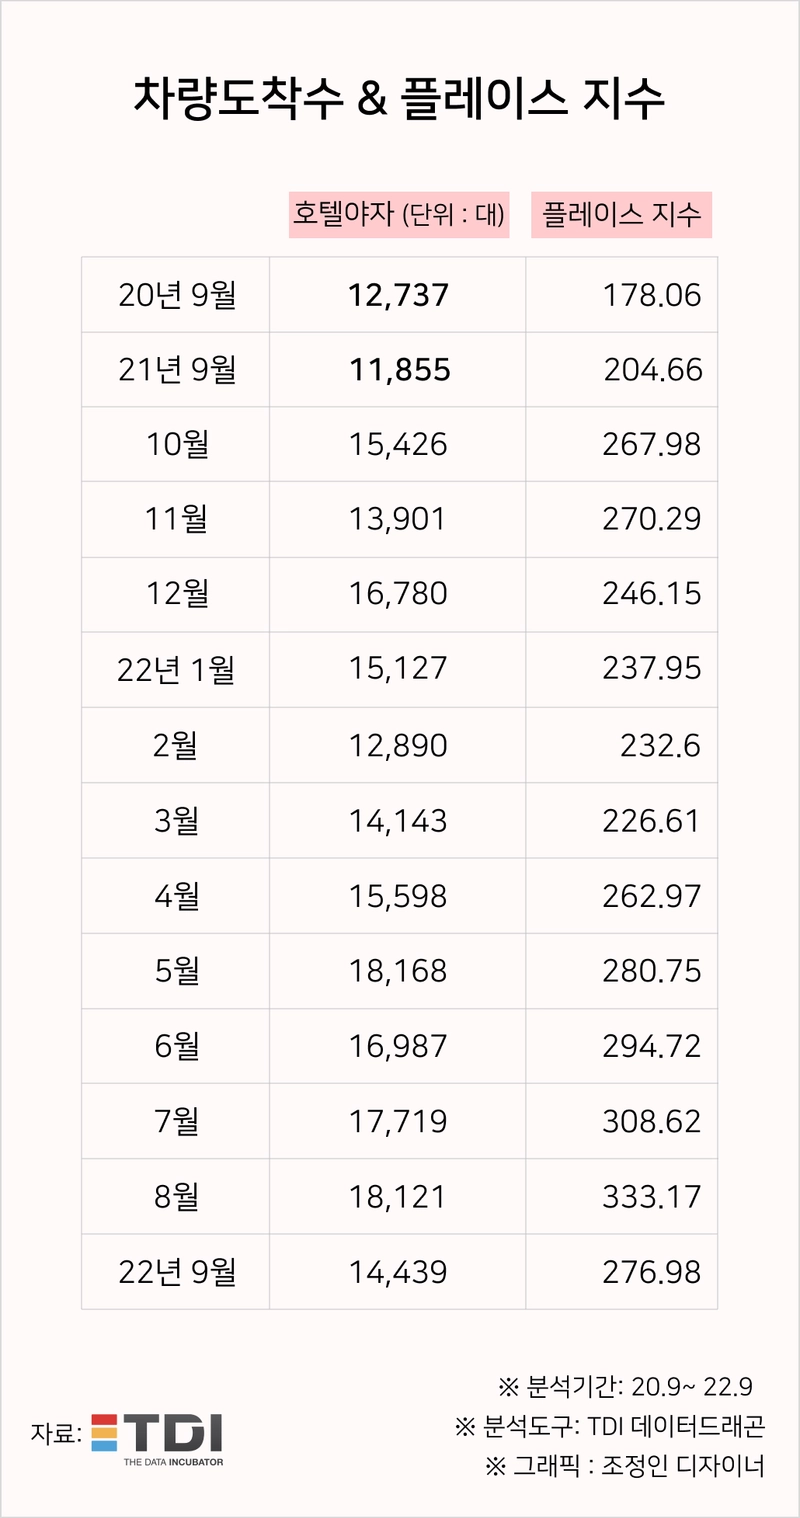Select the 호텔야자 column header
The height and width of the screenshot is (1518, 800).
point(399,214)
